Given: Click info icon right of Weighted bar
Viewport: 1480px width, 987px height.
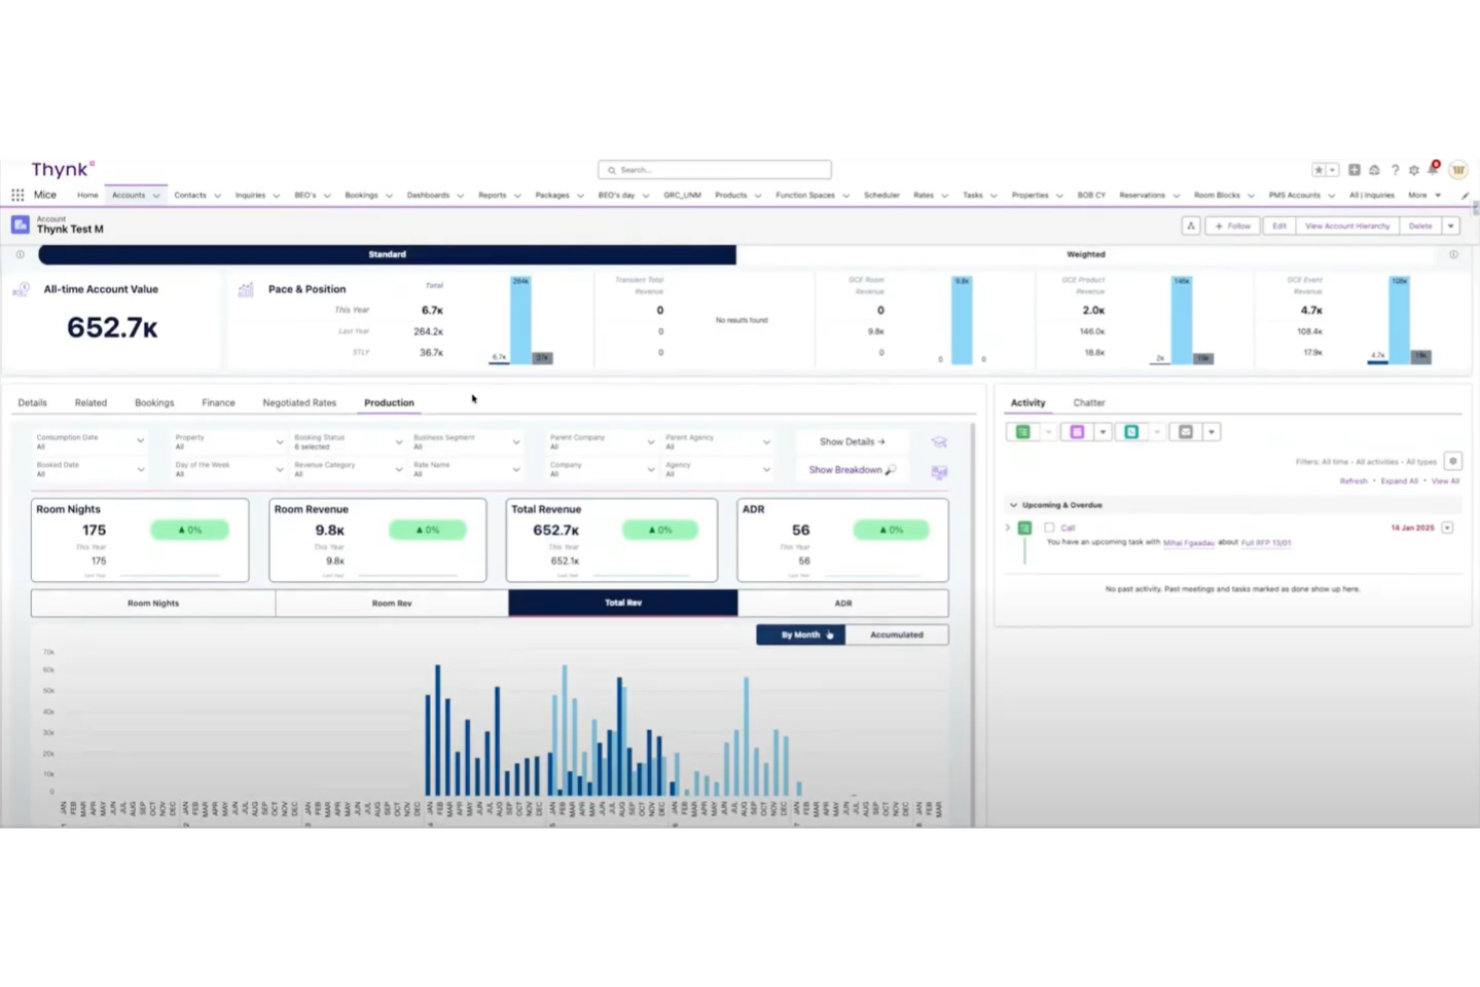Looking at the screenshot, I should click(x=1454, y=254).
